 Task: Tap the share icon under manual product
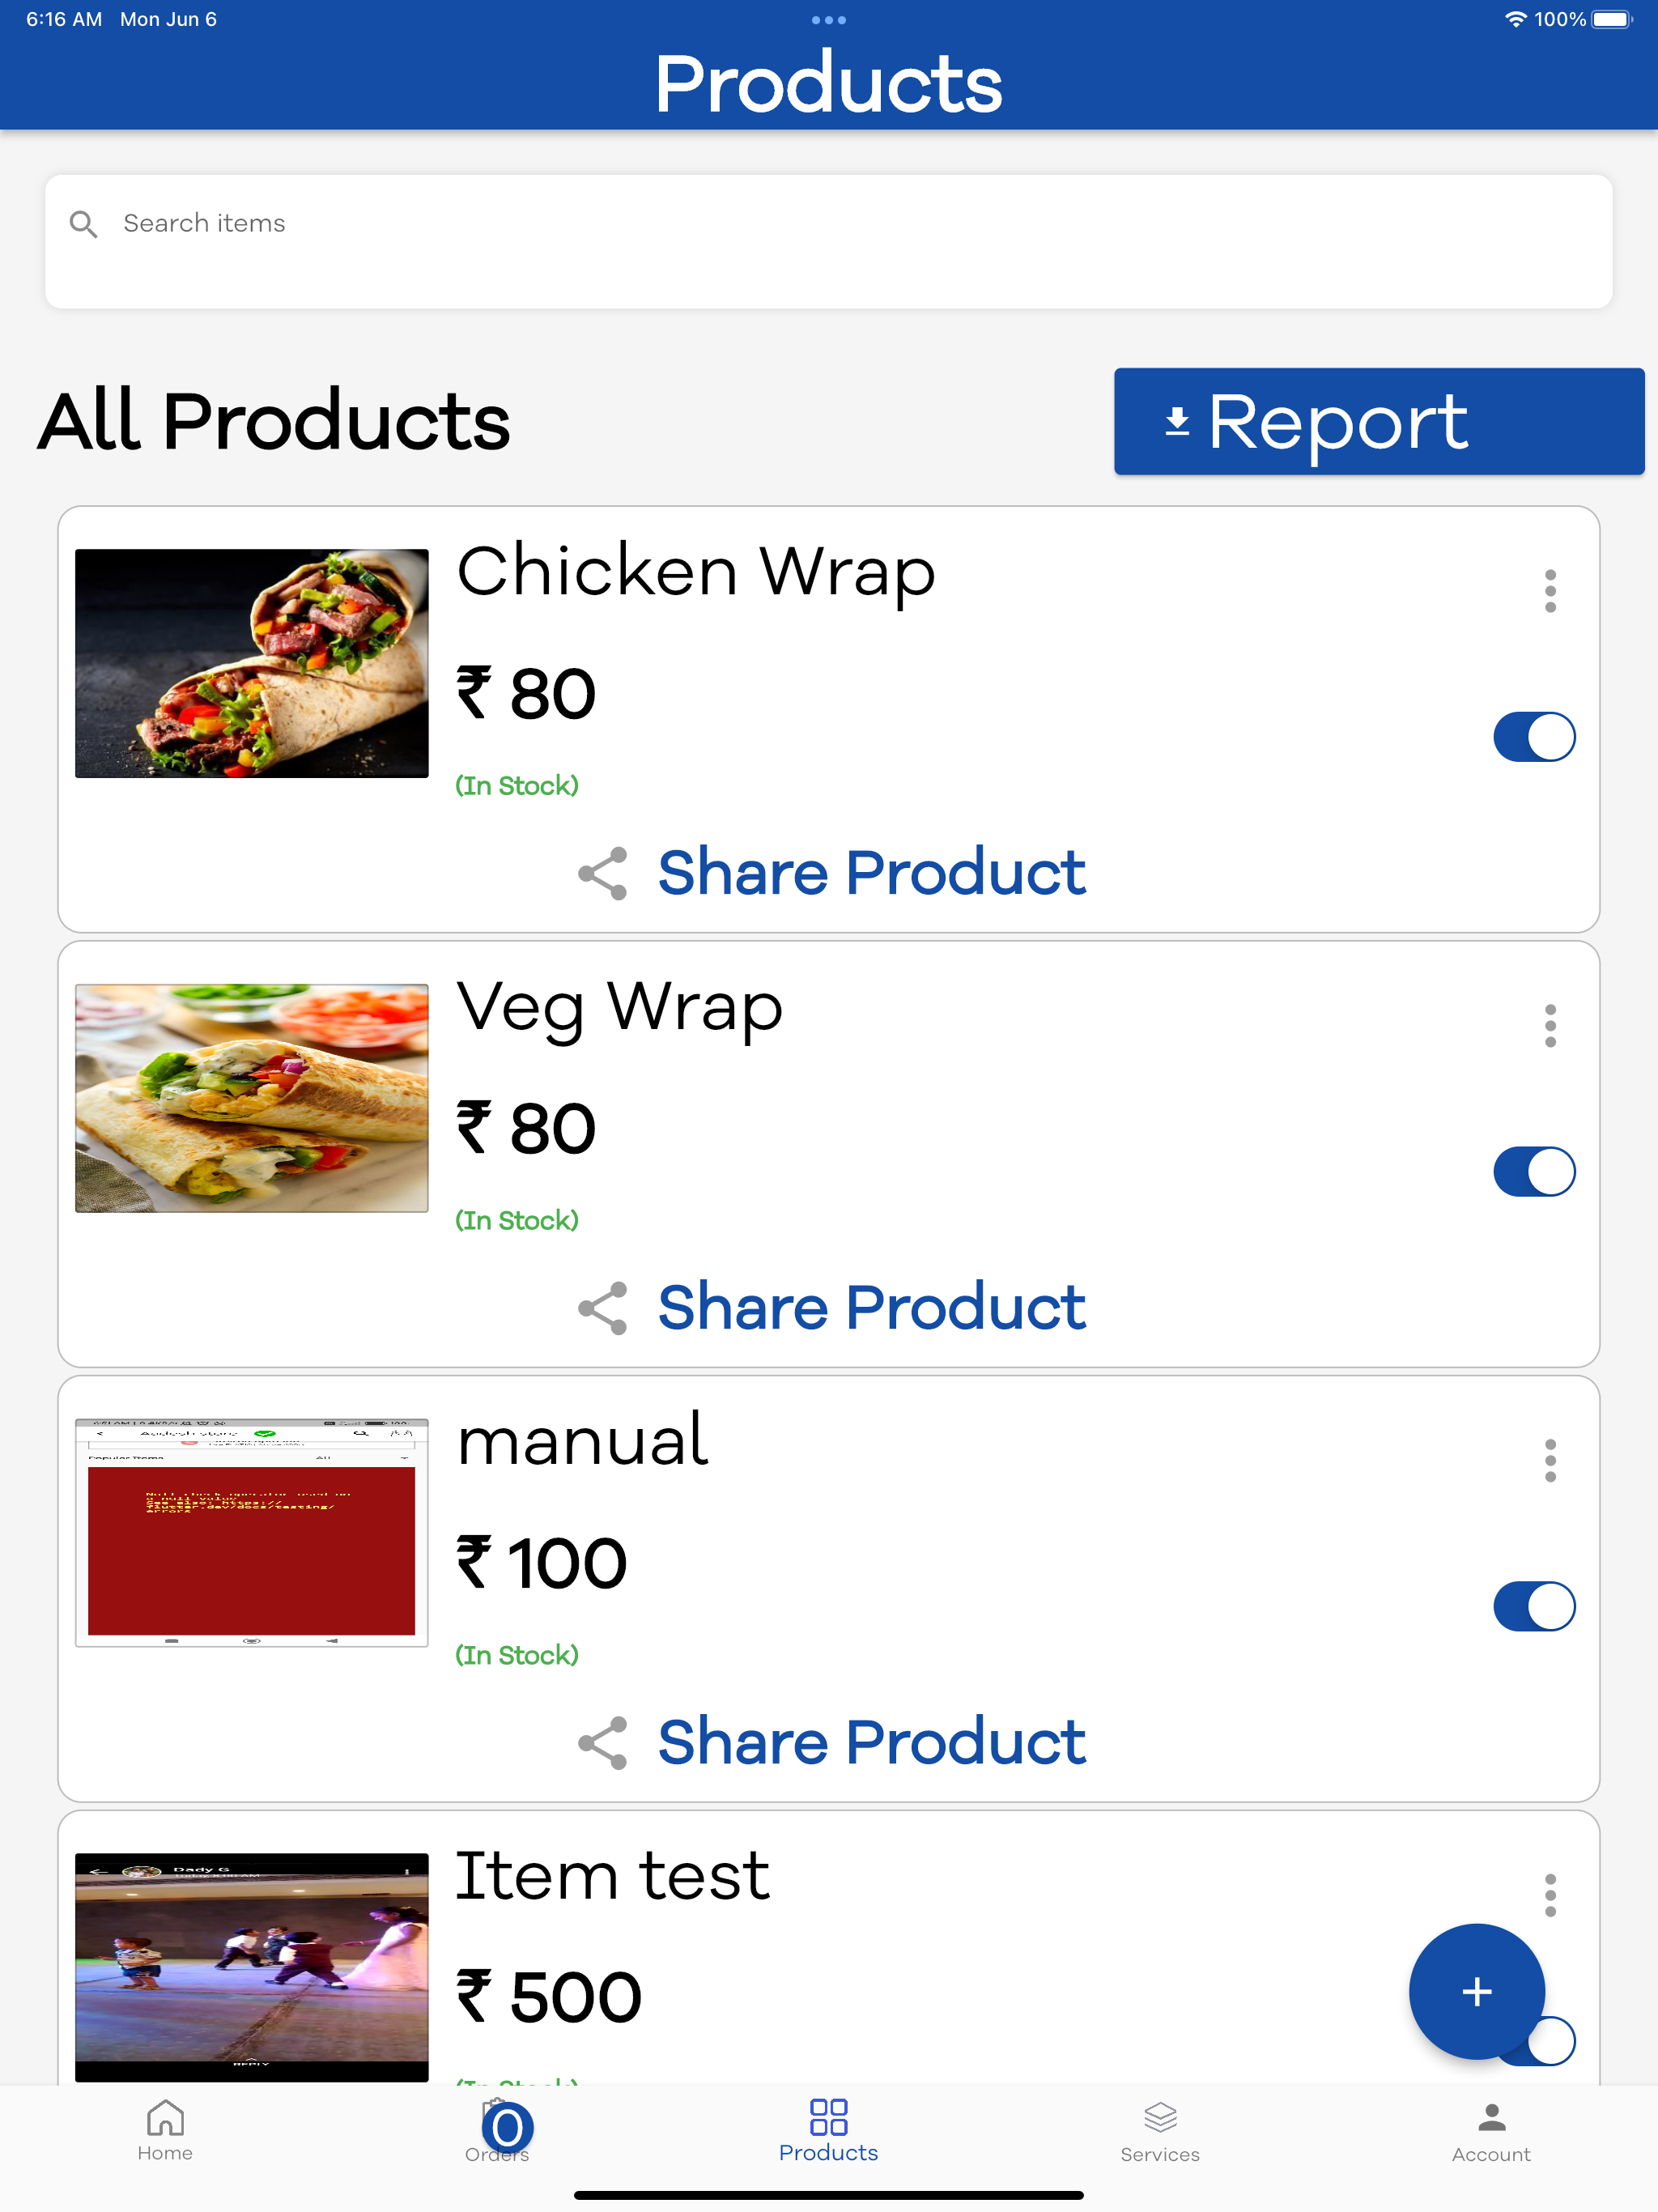[x=603, y=1743]
